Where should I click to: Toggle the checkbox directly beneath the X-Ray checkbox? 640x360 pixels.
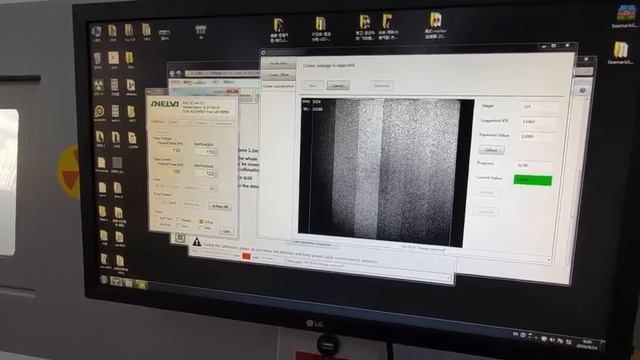[x=201, y=228]
